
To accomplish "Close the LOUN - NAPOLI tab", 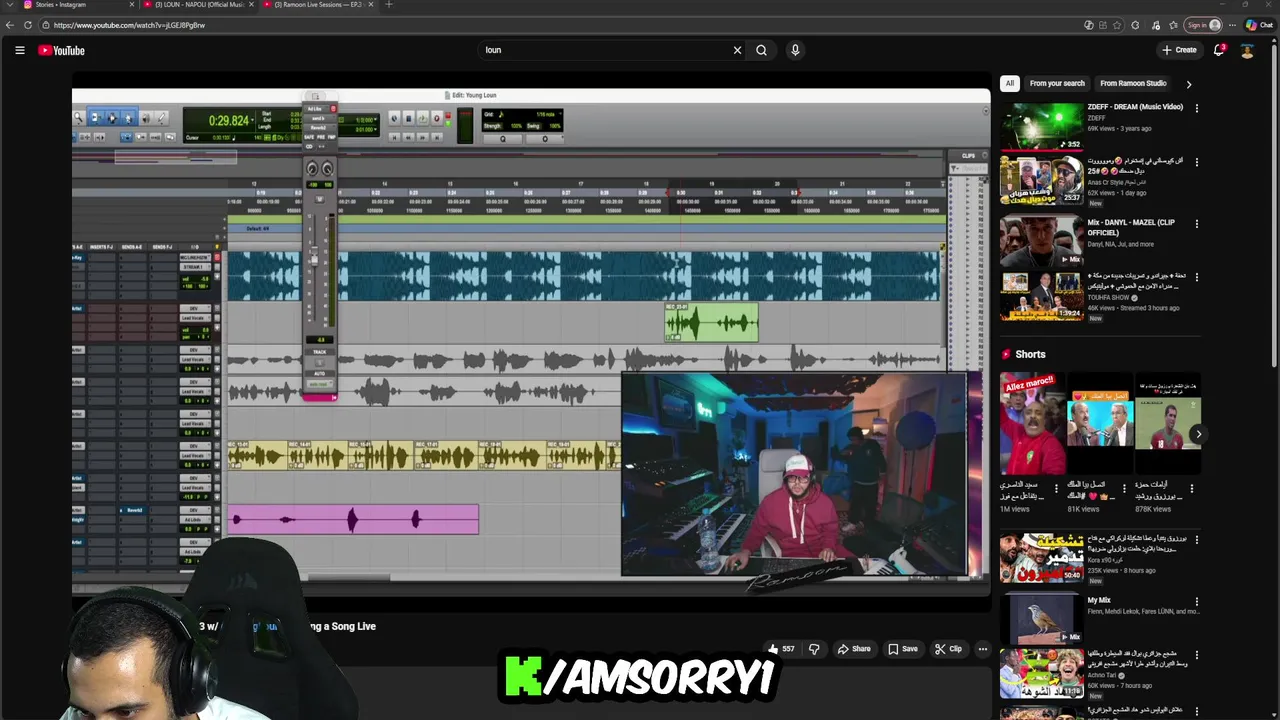I will coord(249,5).
